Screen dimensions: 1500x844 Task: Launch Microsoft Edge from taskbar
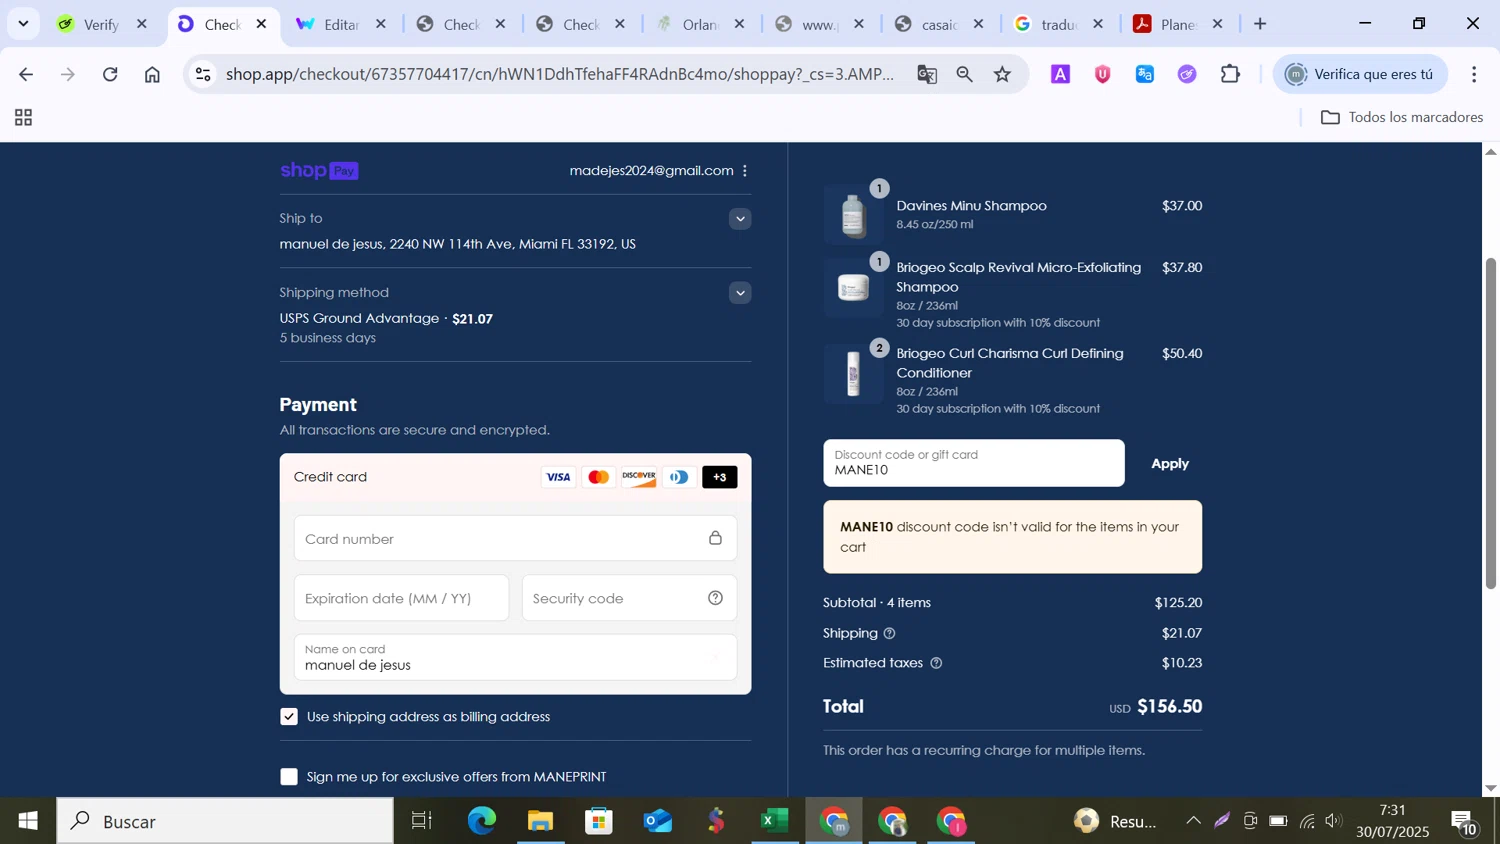(x=481, y=821)
